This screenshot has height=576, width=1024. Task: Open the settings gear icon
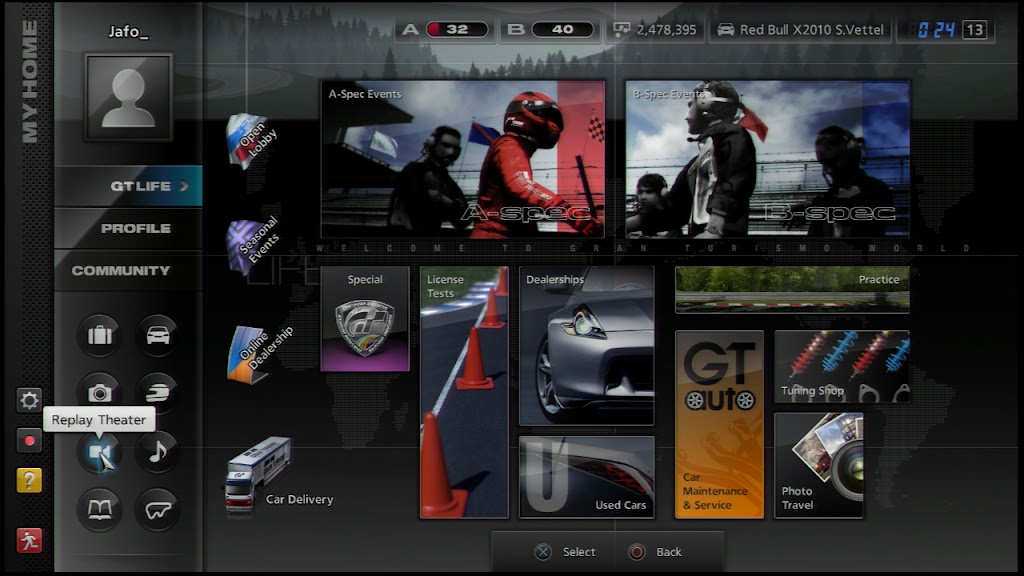tap(29, 400)
